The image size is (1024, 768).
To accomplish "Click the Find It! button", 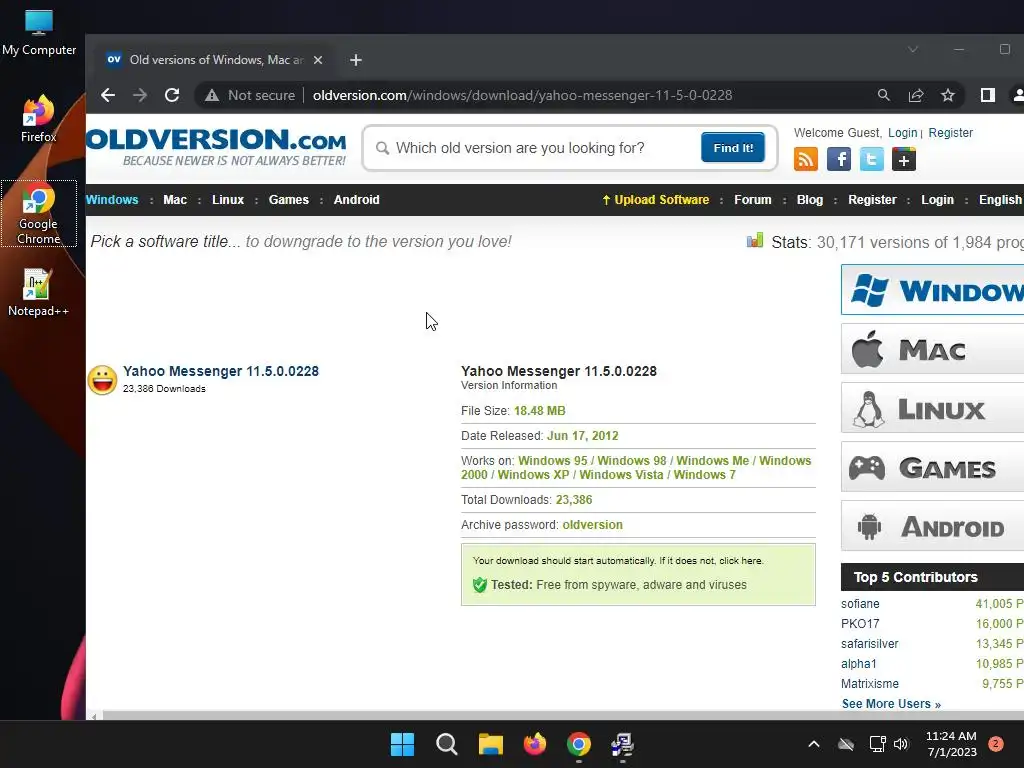I will (x=733, y=148).
